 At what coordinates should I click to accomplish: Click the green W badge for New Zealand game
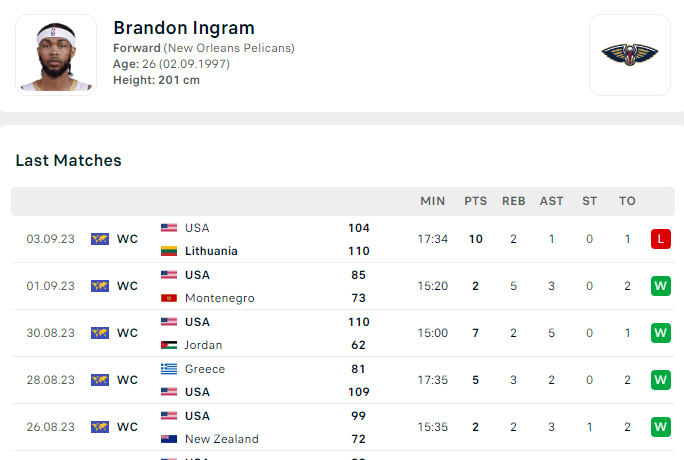point(660,427)
